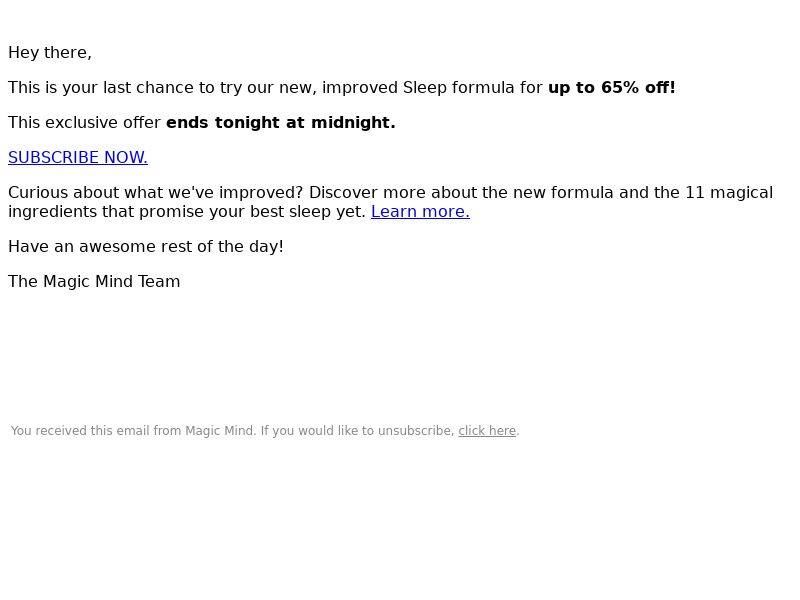Click the bold 'up to 65% off!' text
The width and height of the screenshot is (800, 600).
click(x=611, y=88)
